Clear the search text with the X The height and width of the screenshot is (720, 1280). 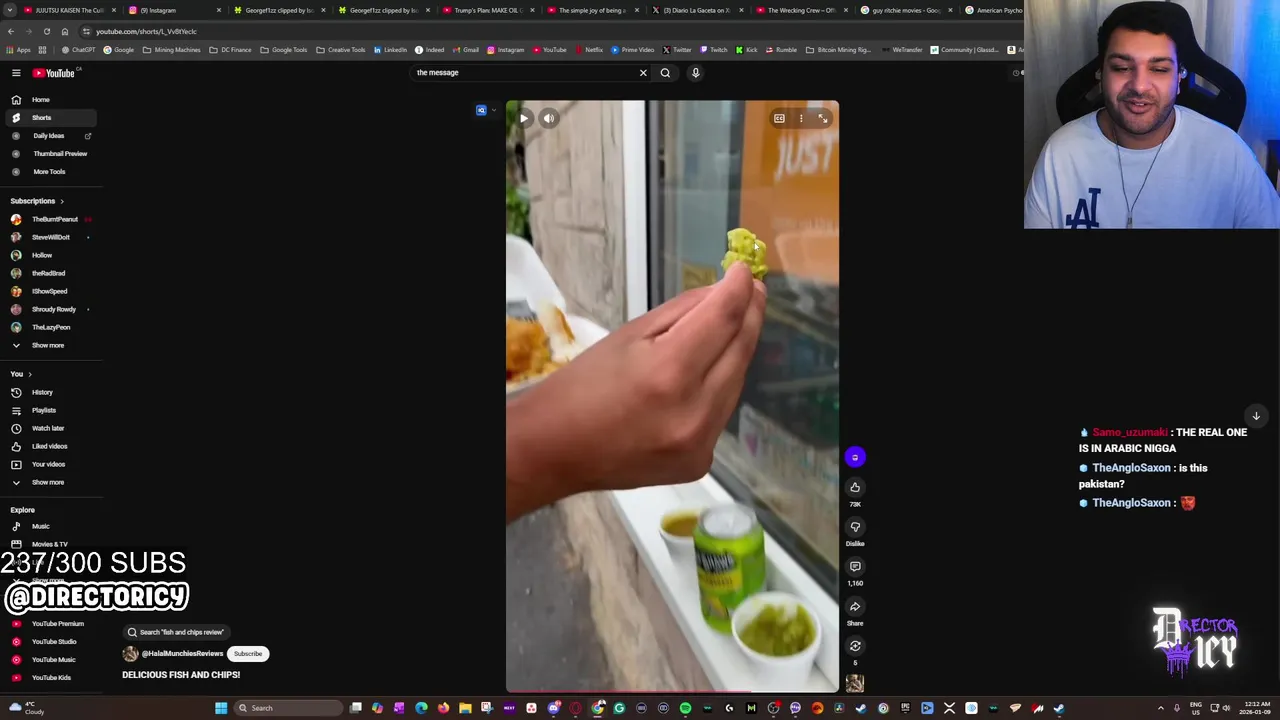click(643, 72)
